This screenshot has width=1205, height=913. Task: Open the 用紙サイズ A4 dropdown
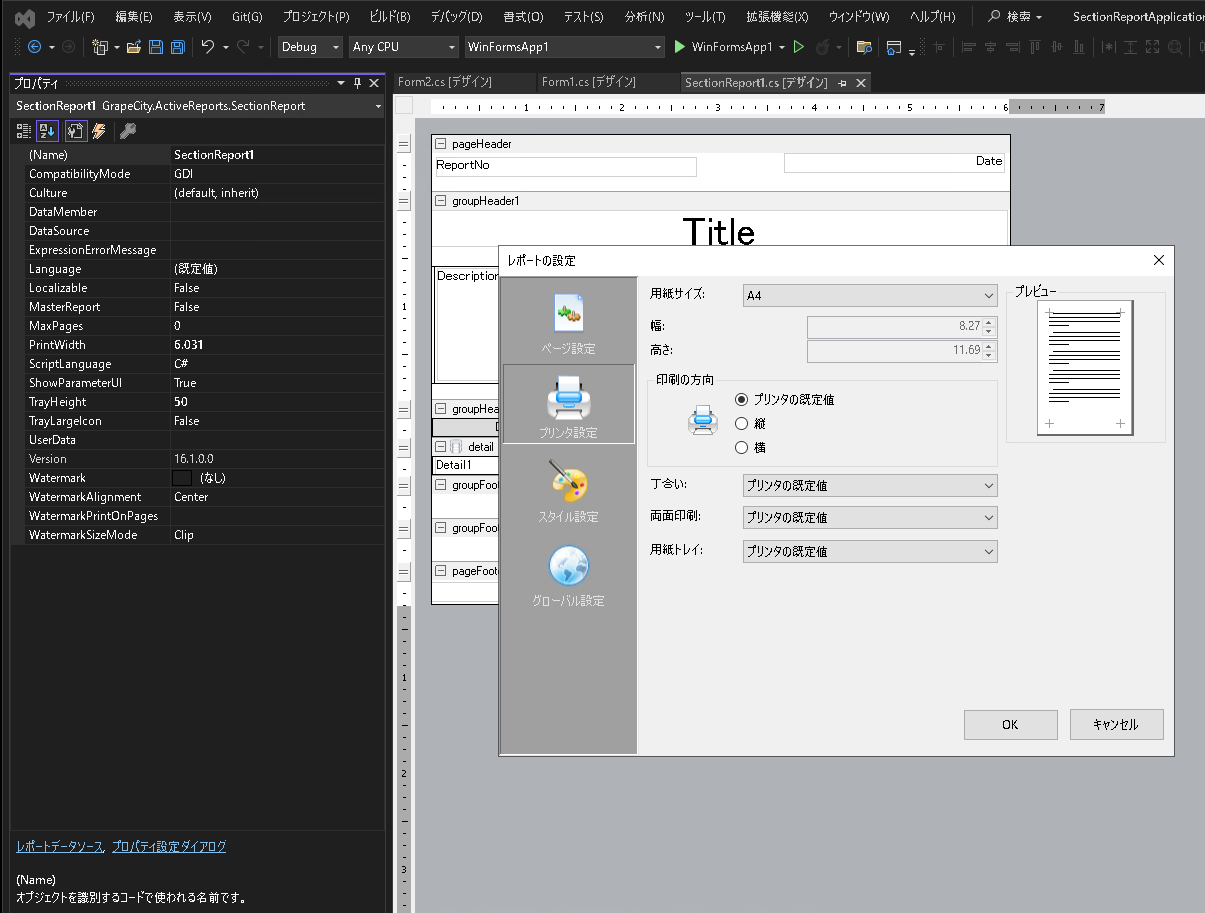870,295
